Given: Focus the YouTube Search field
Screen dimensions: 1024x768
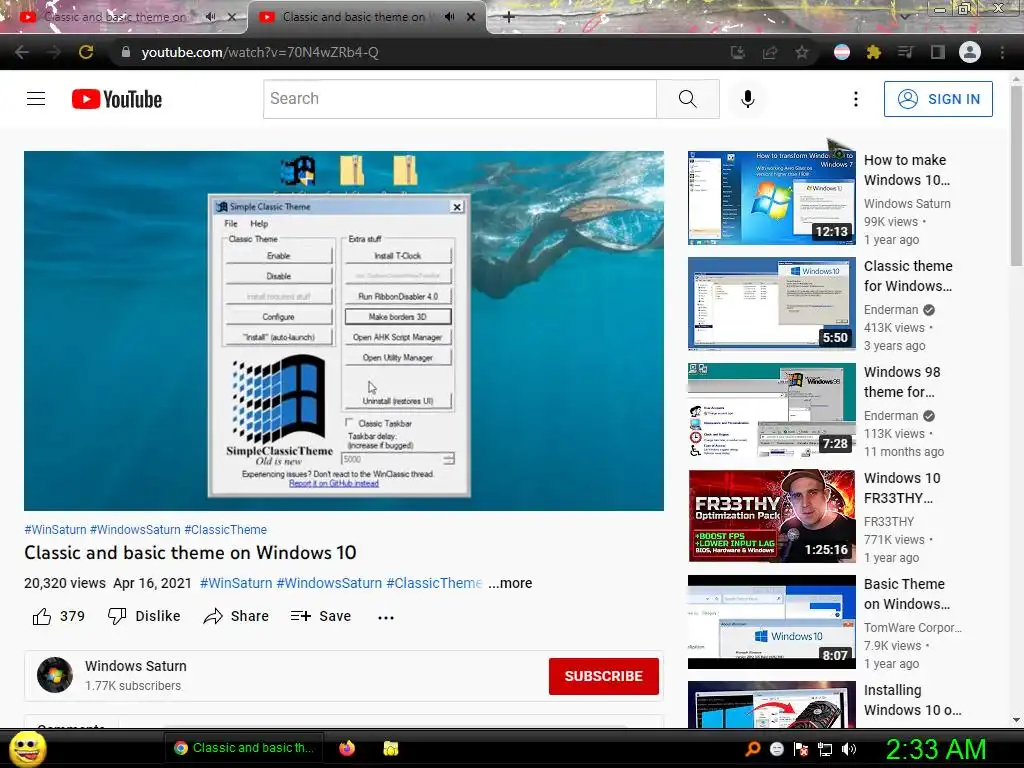Looking at the screenshot, I should pyautogui.click(x=460, y=99).
